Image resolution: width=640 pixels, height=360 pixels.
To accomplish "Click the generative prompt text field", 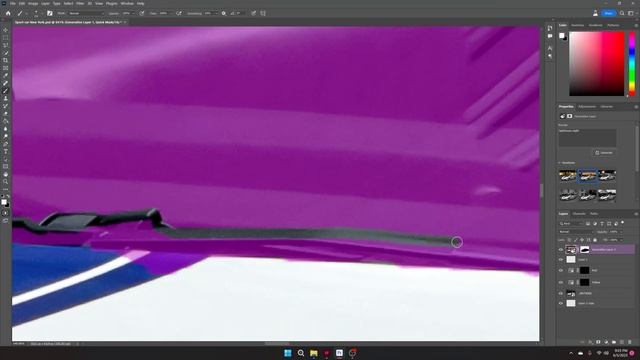I will (587, 138).
